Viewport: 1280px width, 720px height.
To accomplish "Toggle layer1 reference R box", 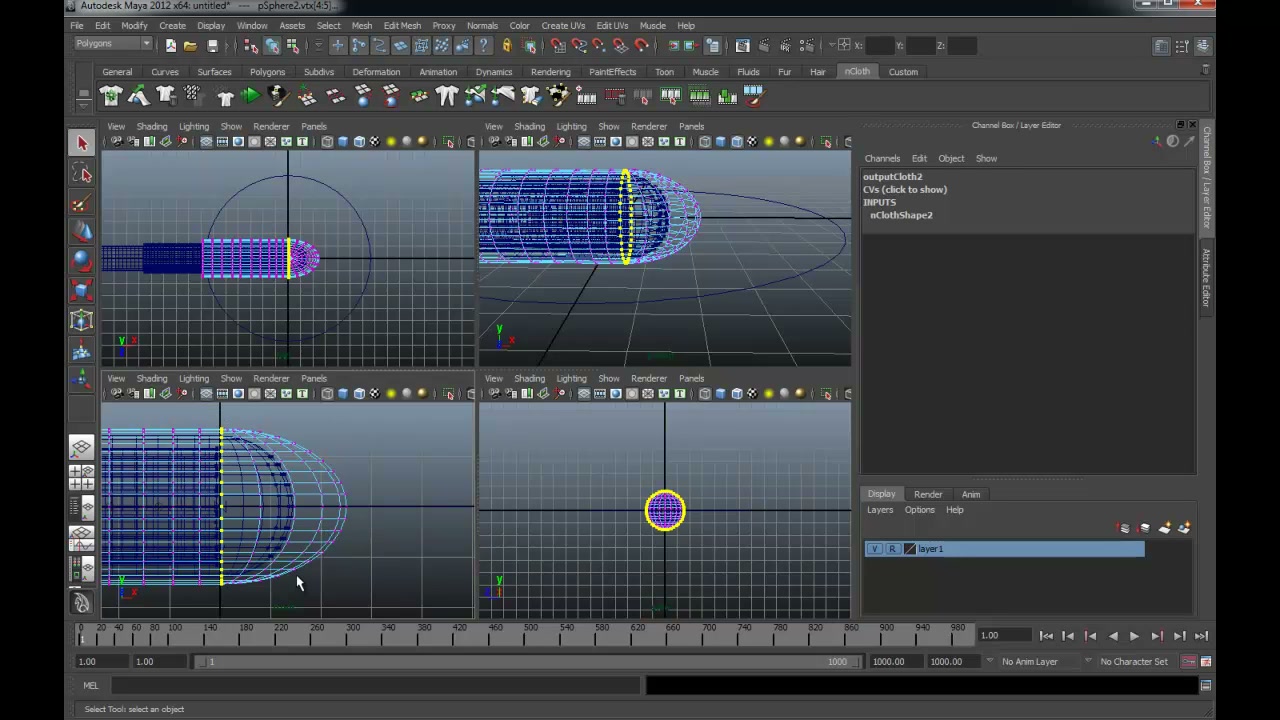I will click(892, 549).
